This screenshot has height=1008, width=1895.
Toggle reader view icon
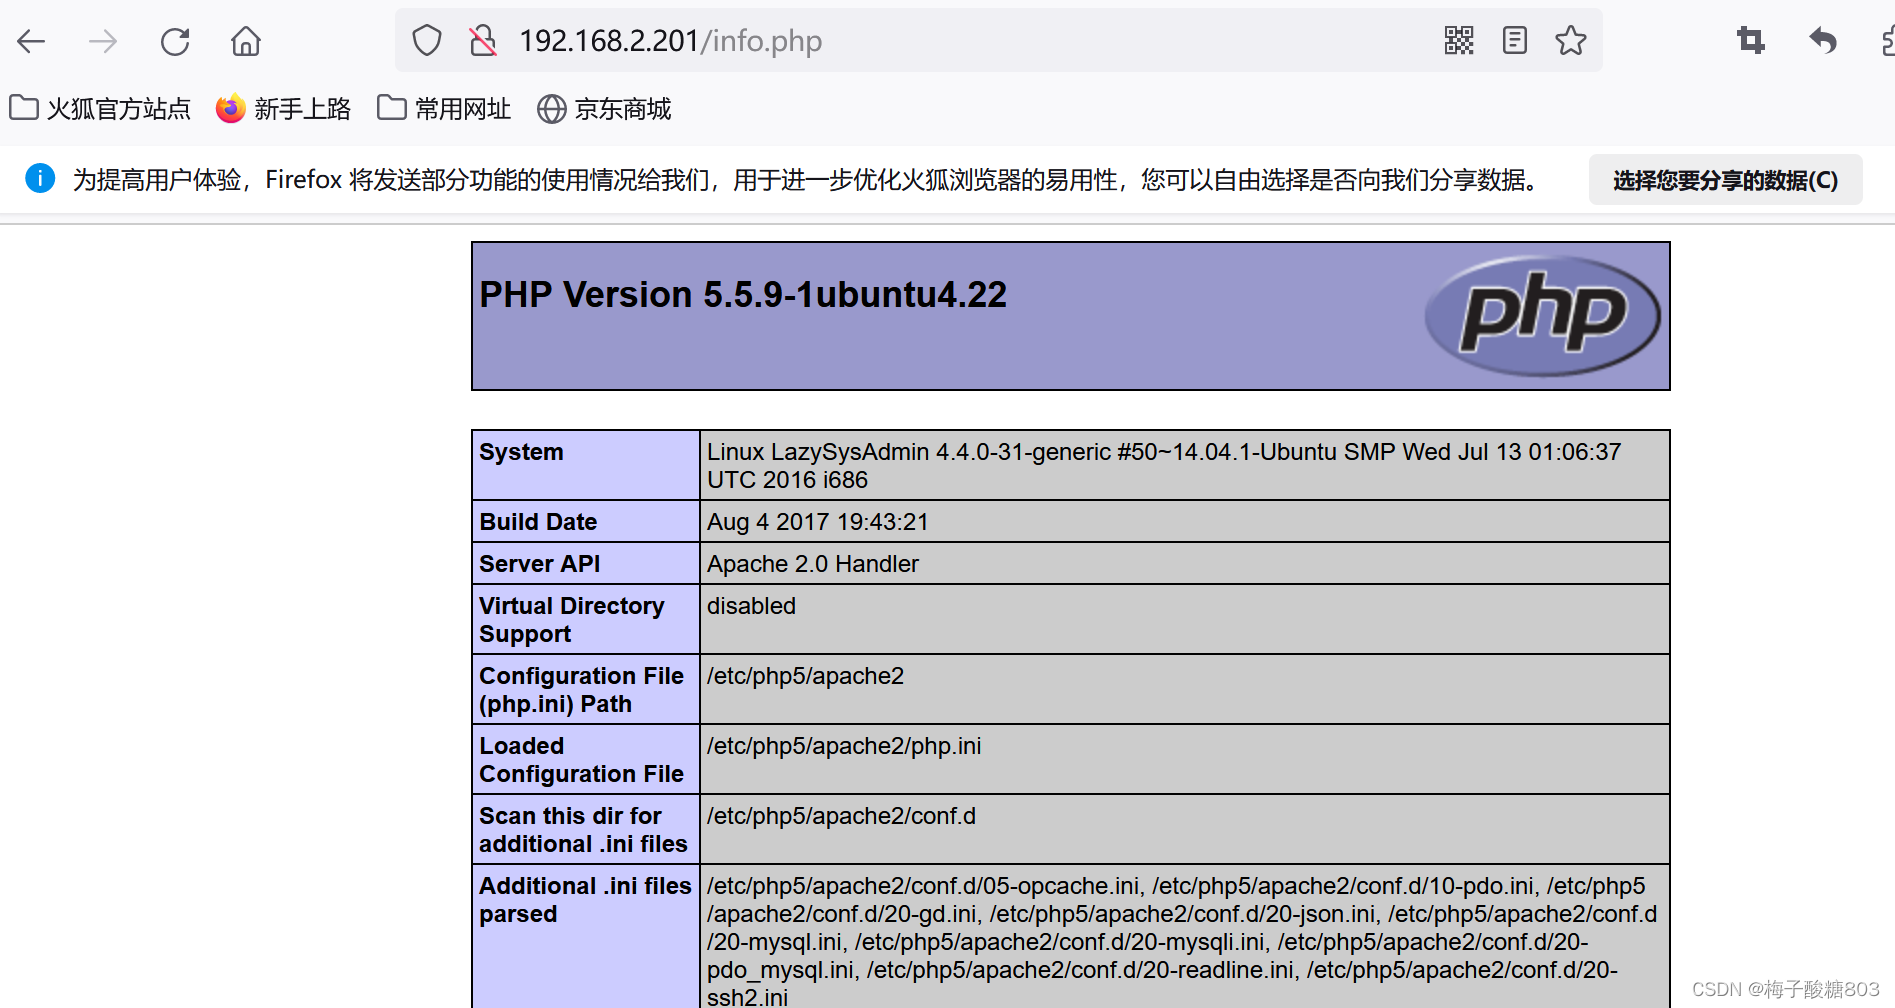(x=1515, y=41)
